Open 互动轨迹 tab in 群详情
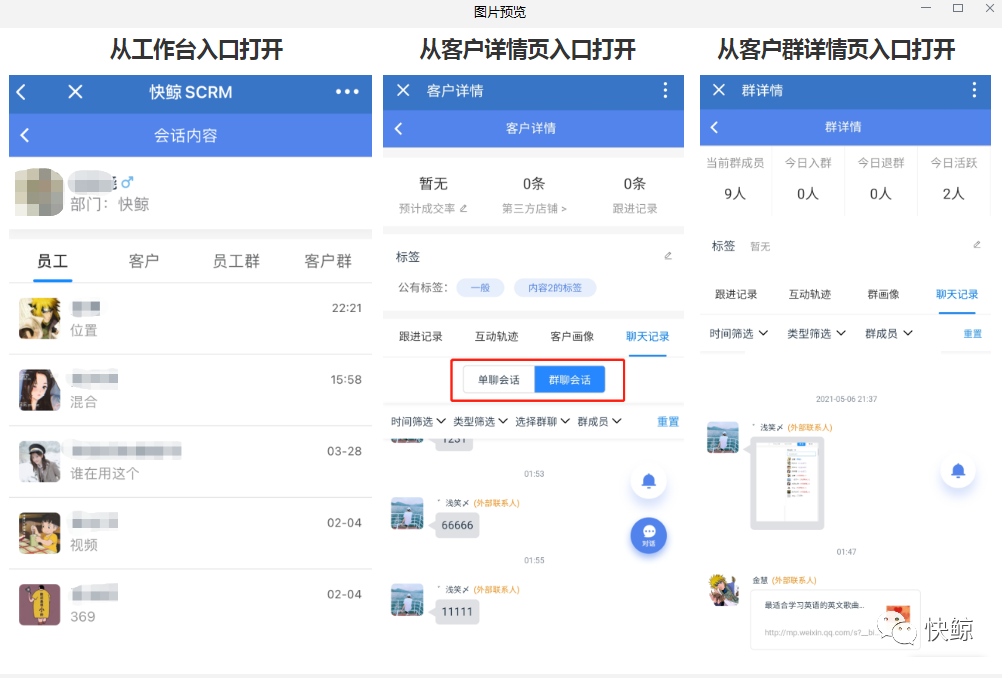 [810, 294]
